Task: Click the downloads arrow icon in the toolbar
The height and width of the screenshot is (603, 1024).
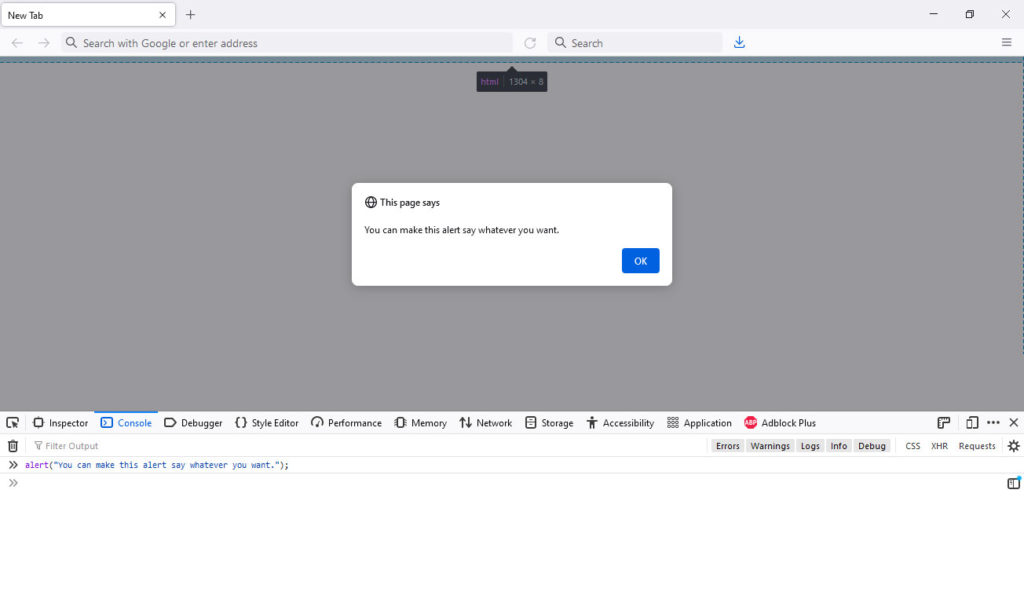Action: pyautogui.click(x=739, y=43)
